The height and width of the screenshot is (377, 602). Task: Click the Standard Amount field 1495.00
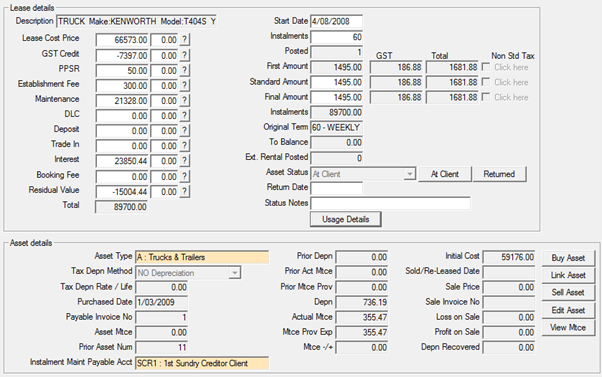337,82
